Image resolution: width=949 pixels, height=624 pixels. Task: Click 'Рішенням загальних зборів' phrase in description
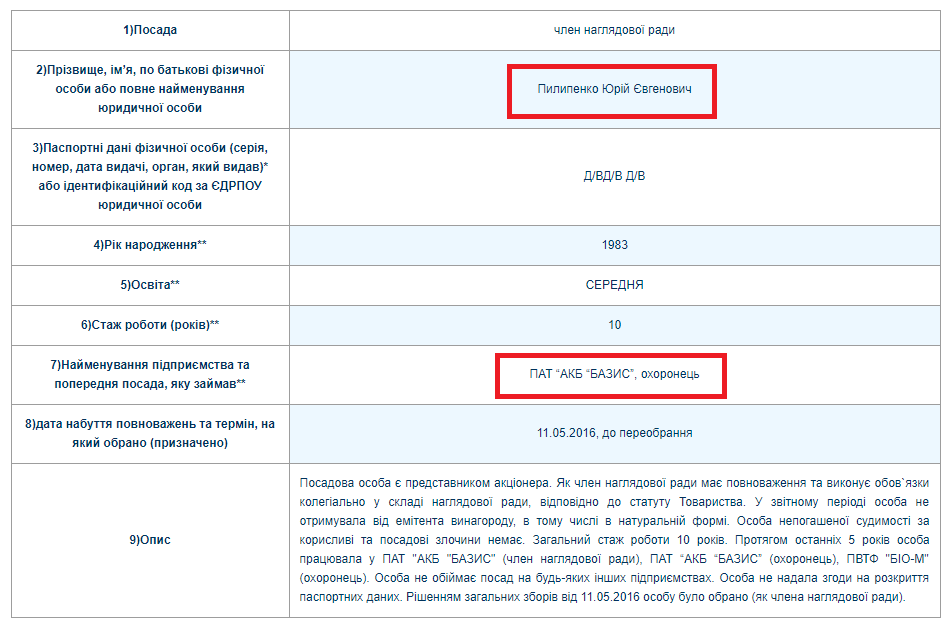click(468, 597)
